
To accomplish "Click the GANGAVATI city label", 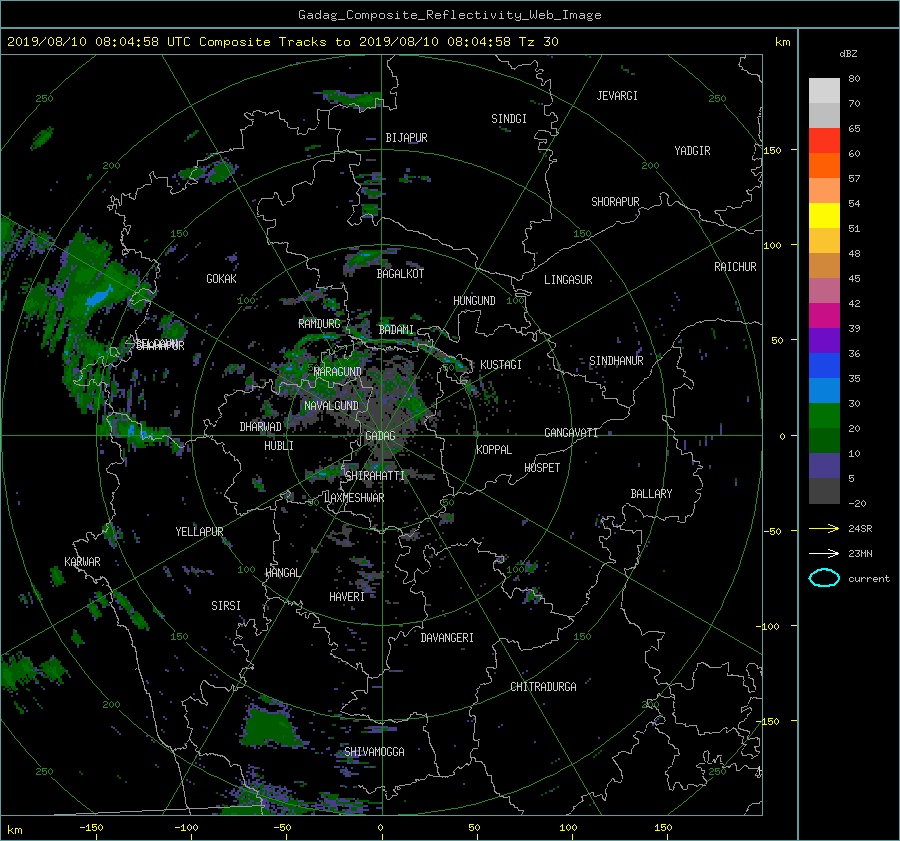I will [x=571, y=433].
